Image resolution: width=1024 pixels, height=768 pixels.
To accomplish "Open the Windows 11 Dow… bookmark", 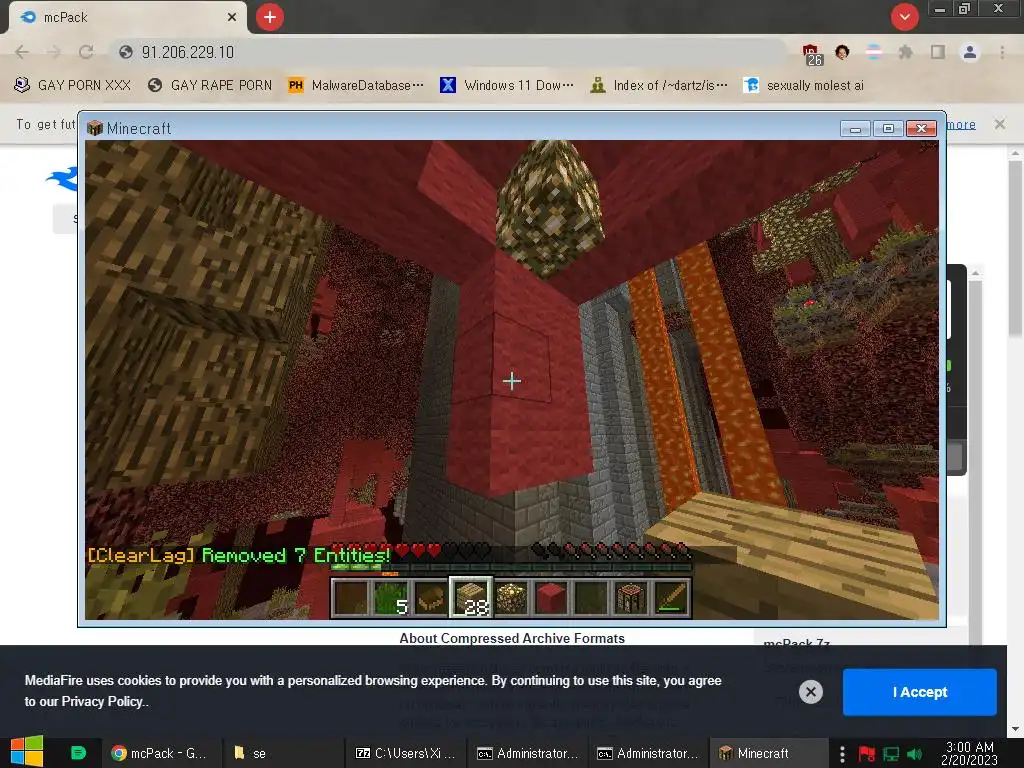I will (507, 86).
